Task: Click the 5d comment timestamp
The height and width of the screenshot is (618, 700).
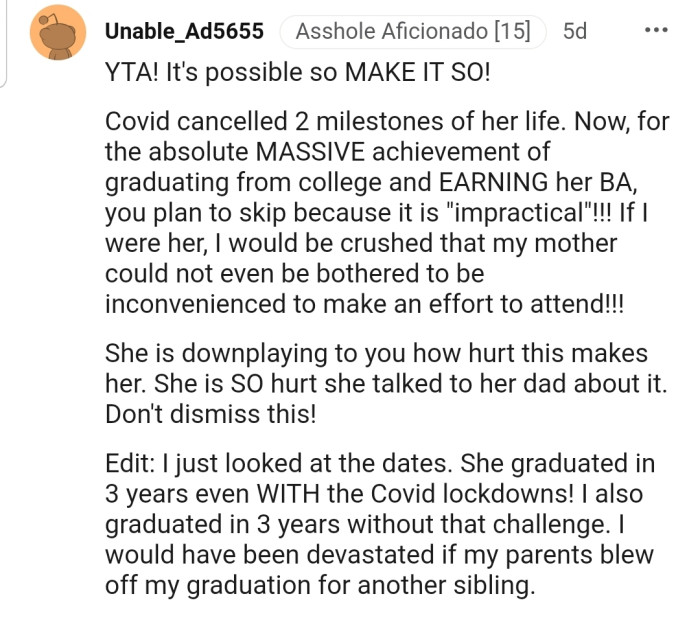Action: tap(575, 32)
